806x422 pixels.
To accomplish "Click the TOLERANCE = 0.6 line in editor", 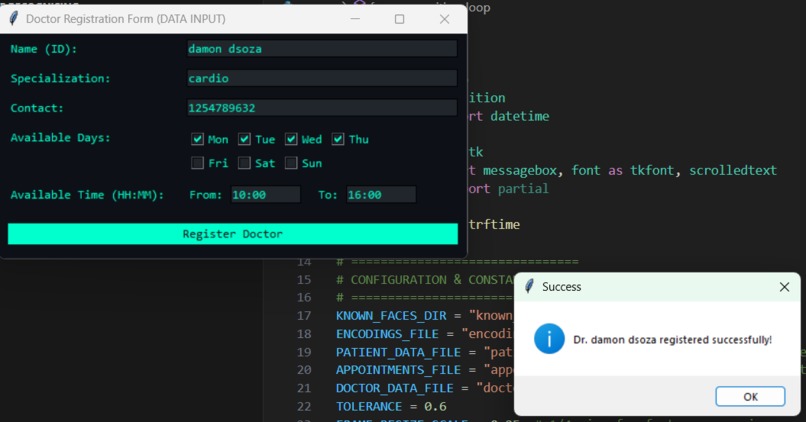I will pyautogui.click(x=391, y=407).
